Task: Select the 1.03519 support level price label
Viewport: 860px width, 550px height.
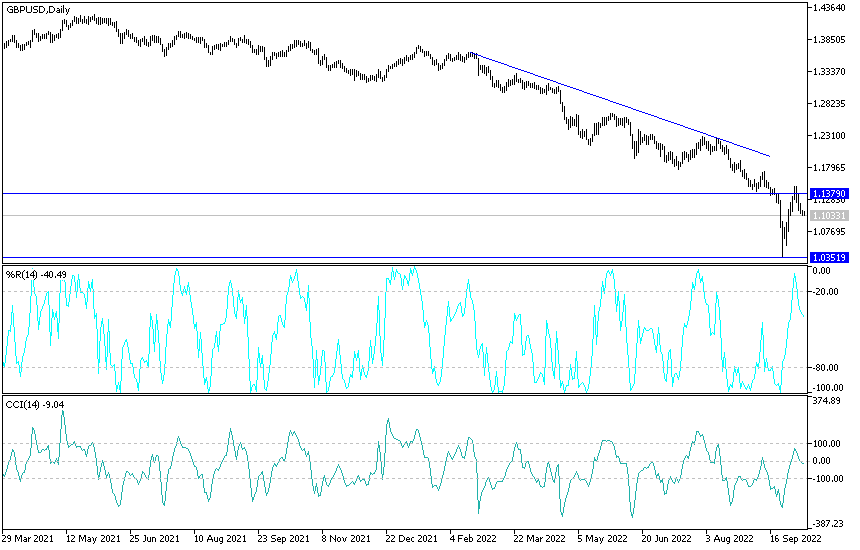Action: pyautogui.click(x=829, y=258)
